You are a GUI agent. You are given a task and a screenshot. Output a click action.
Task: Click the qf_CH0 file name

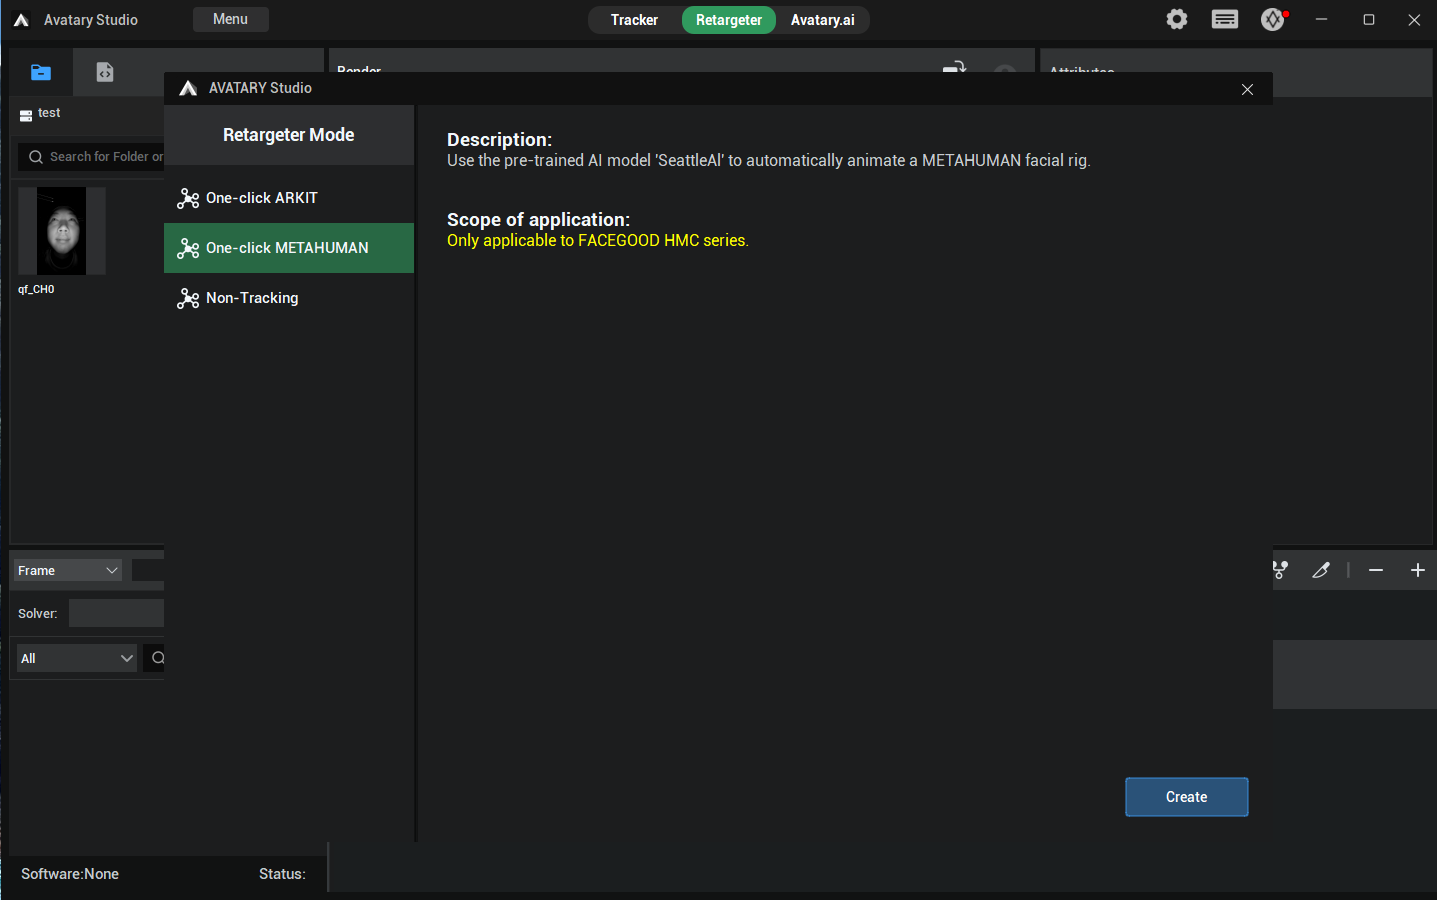[x=36, y=289]
